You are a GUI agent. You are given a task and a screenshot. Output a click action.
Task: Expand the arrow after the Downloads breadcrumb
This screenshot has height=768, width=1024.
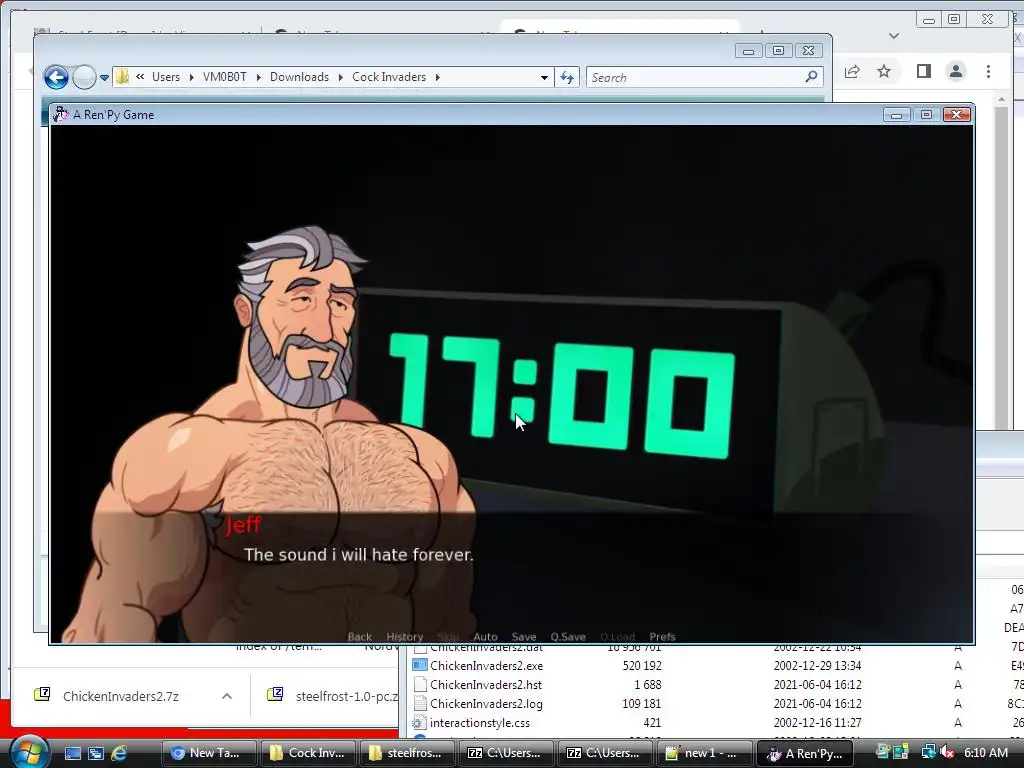(340, 78)
